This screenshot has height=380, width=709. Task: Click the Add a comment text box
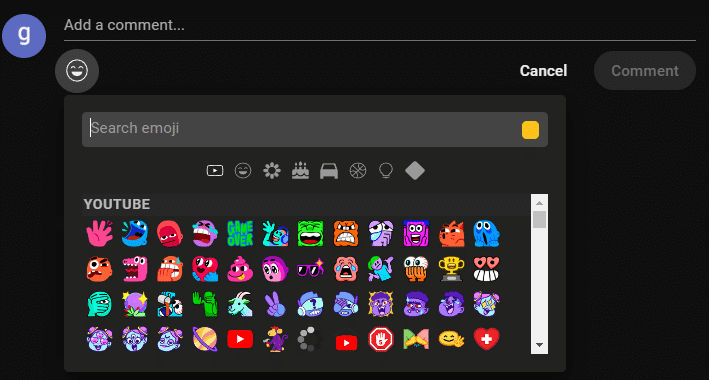[380, 25]
